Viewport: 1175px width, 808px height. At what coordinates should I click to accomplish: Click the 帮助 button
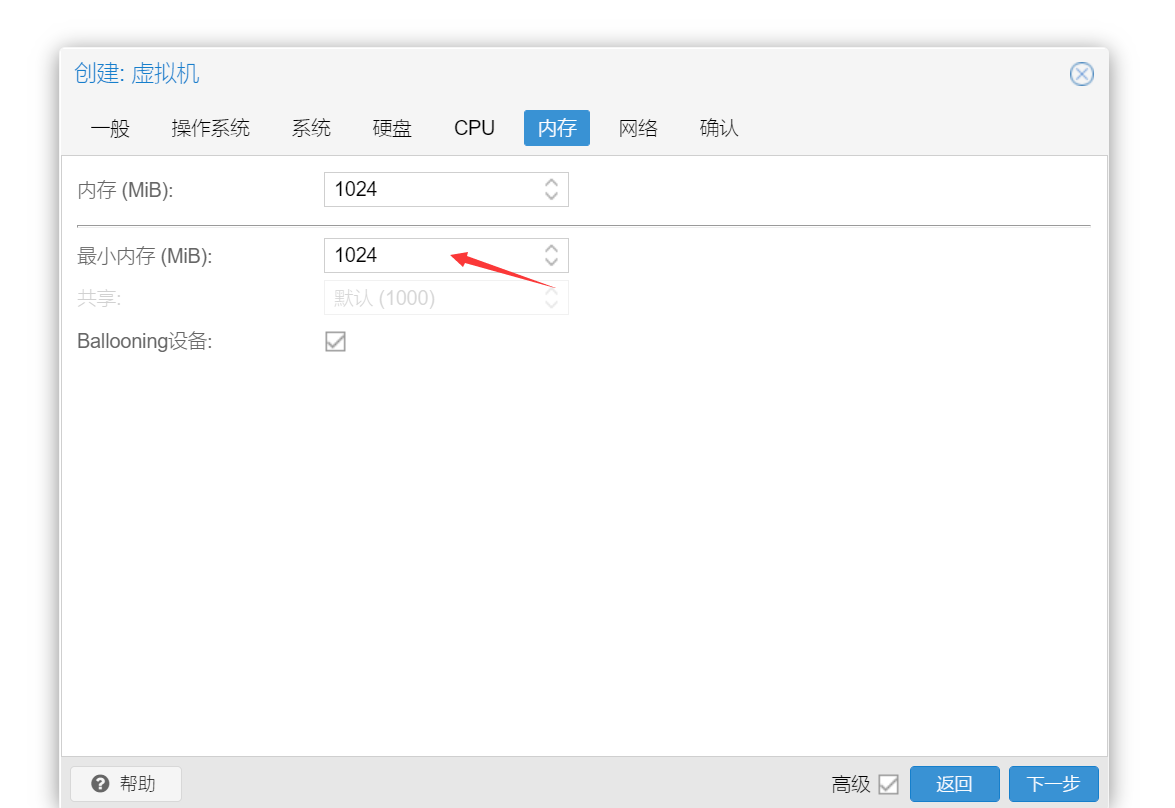(126, 784)
